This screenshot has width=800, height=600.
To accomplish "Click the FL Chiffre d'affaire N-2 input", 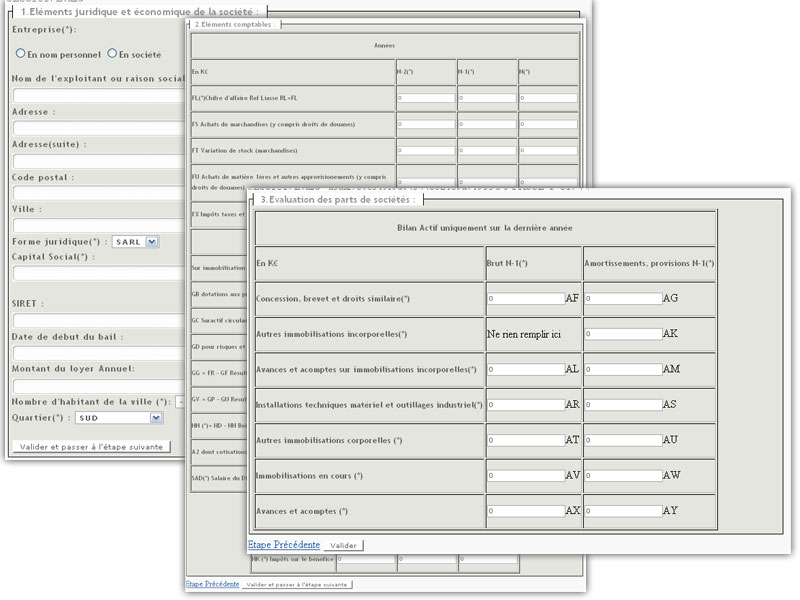I will point(426,98).
